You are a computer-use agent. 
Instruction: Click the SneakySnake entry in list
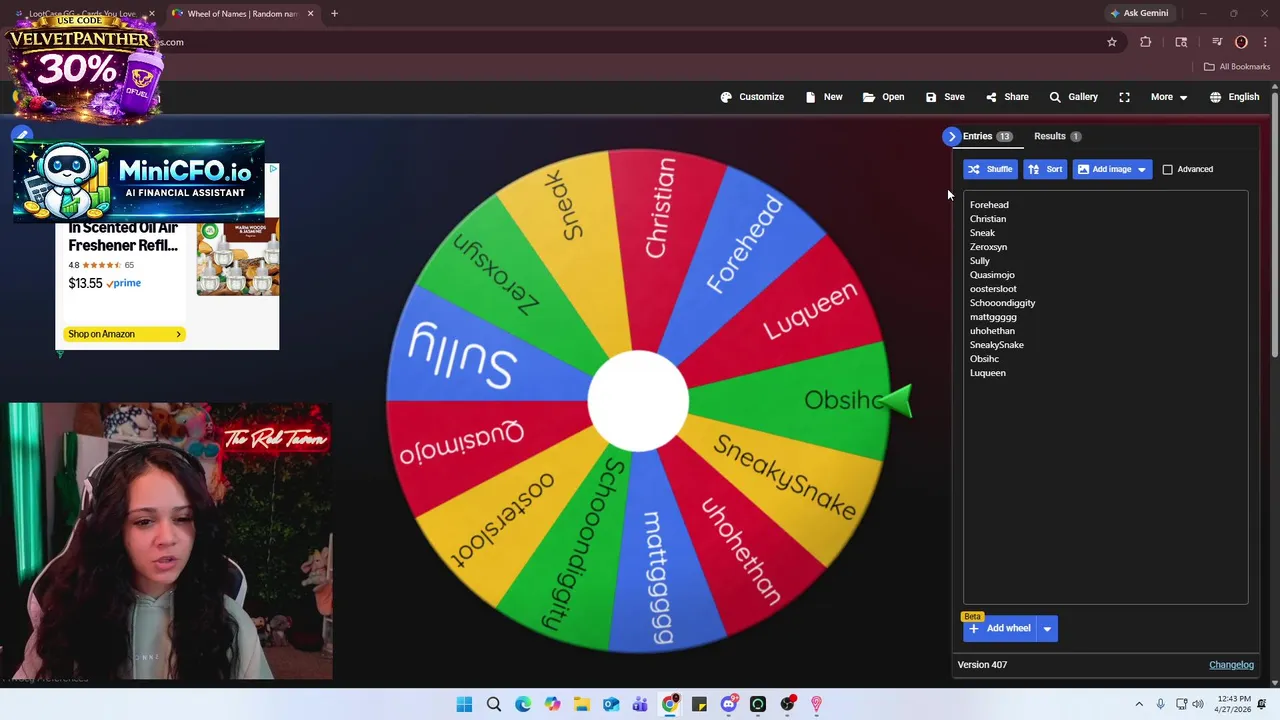point(997,345)
